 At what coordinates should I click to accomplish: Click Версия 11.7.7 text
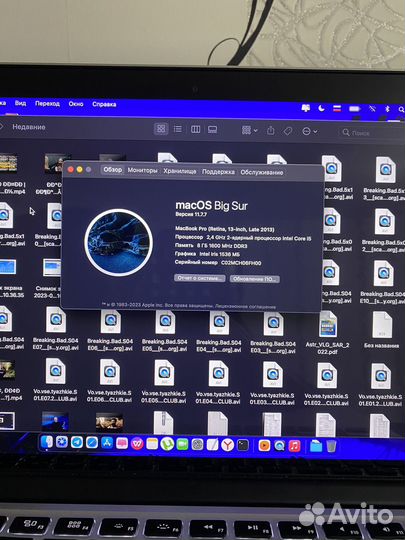point(191,214)
